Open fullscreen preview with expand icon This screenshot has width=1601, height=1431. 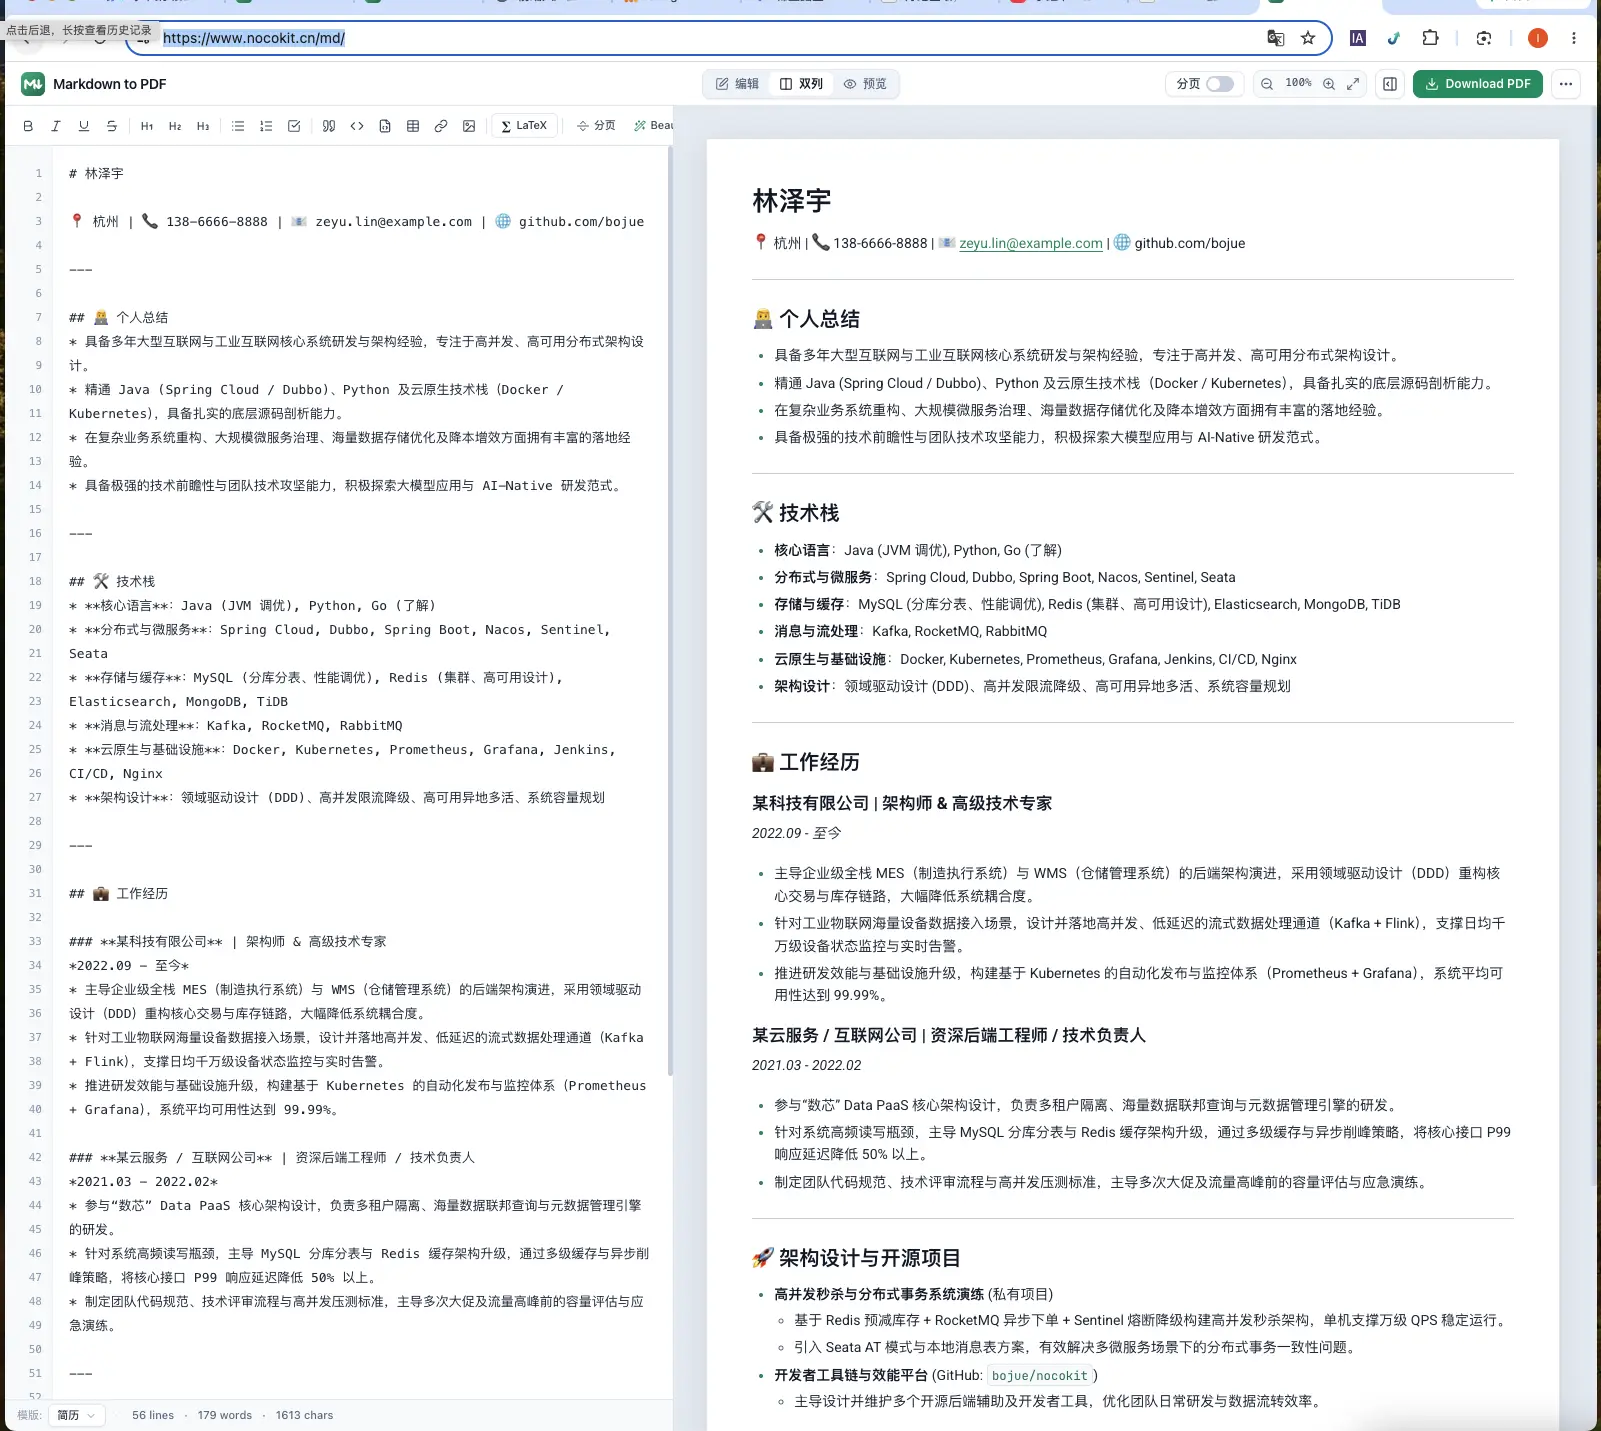tap(1353, 84)
